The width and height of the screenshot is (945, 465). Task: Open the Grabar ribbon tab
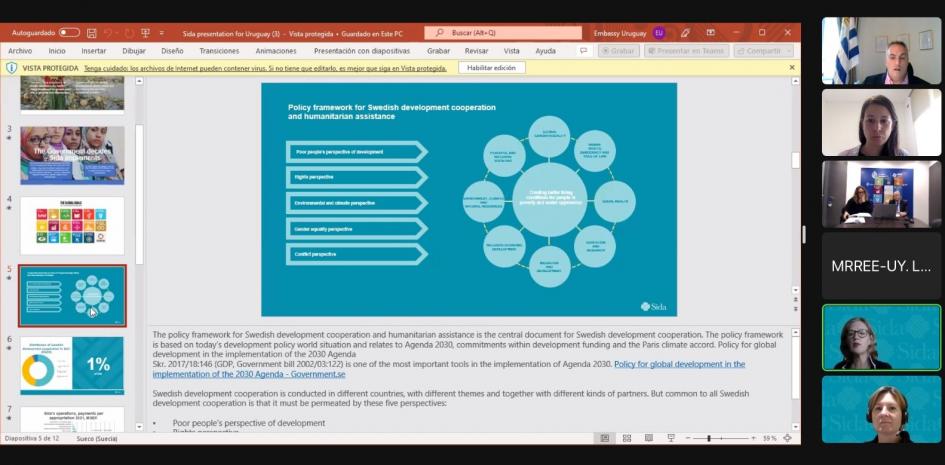[439, 51]
